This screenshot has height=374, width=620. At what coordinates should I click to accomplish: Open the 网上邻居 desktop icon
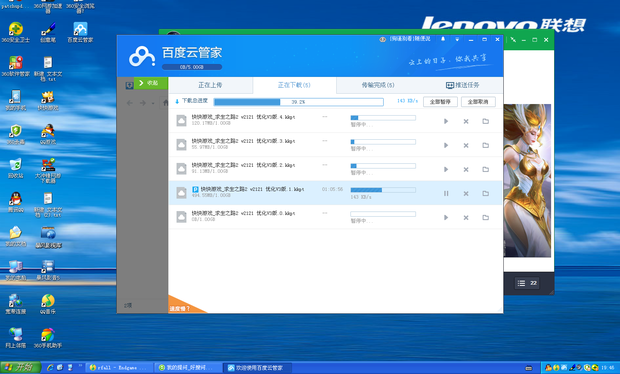point(15,338)
